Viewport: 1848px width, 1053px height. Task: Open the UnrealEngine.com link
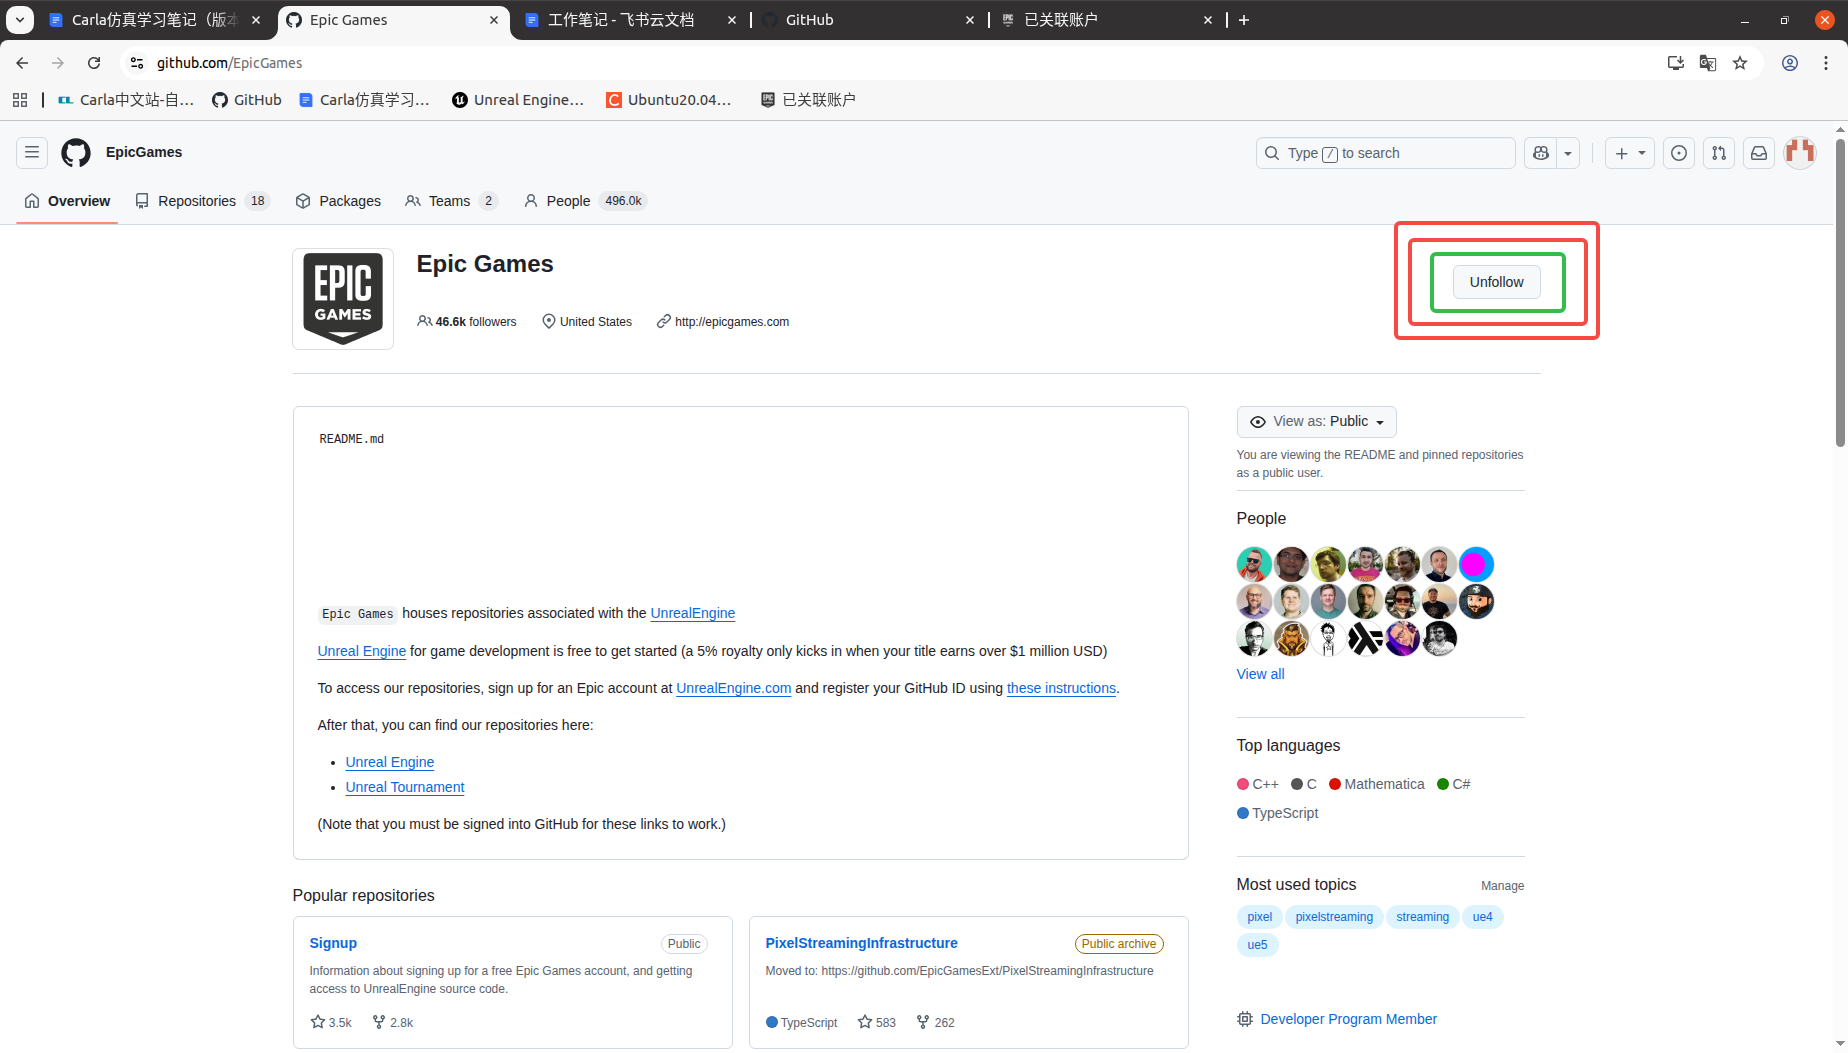click(x=733, y=688)
